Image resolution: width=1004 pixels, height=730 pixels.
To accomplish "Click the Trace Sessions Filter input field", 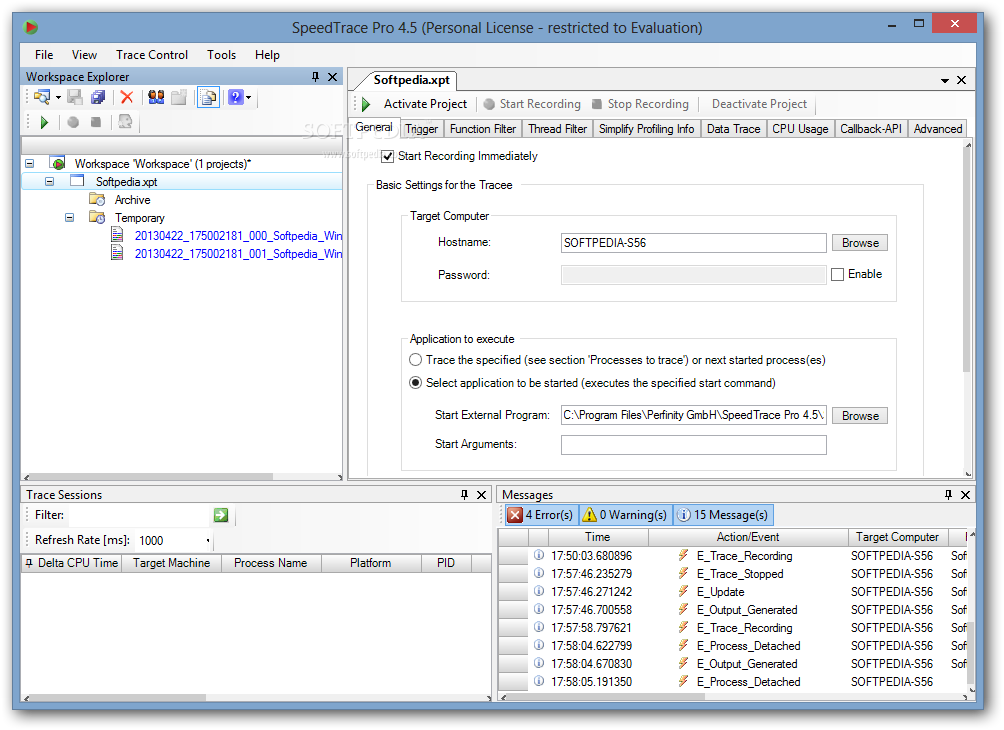I will (x=138, y=515).
